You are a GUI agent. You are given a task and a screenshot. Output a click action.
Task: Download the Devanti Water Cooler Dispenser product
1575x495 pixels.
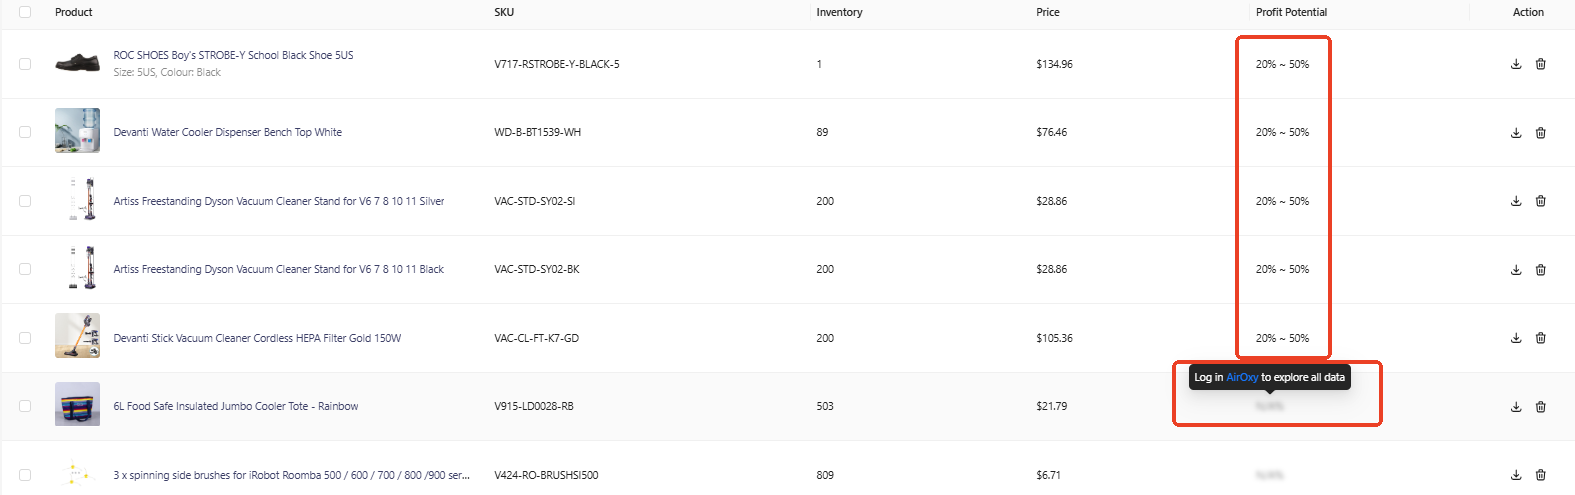[1516, 132]
